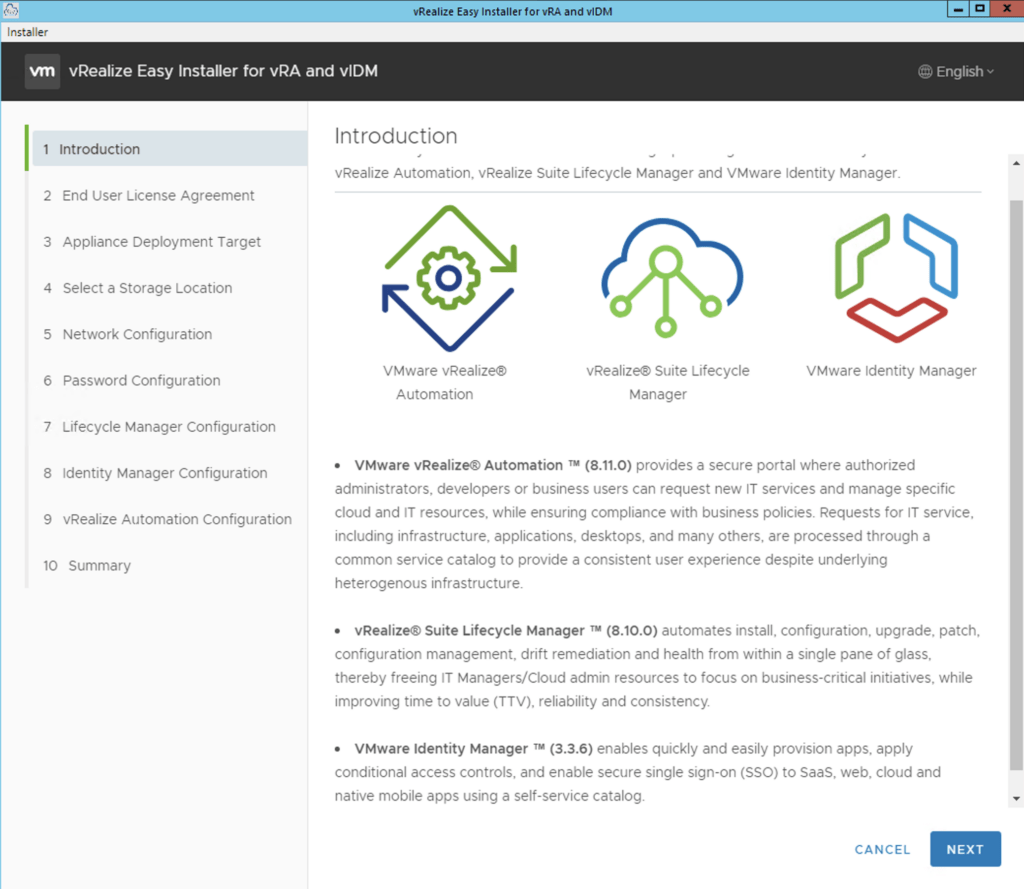Image resolution: width=1024 pixels, height=889 pixels.
Task: Open the Installer menu
Action: tap(27, 32)
